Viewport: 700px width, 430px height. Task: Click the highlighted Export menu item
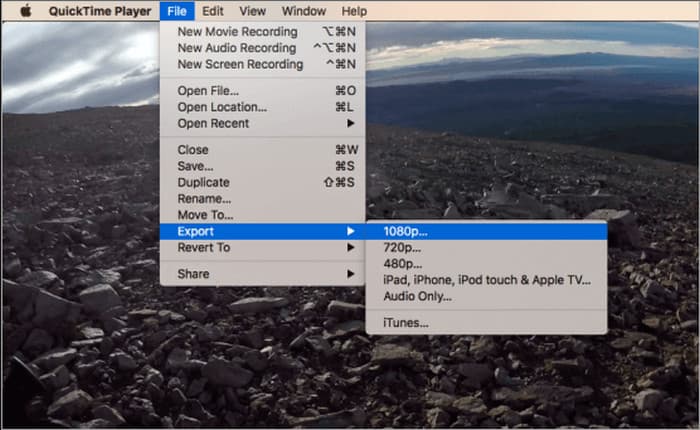pos(262,231)
